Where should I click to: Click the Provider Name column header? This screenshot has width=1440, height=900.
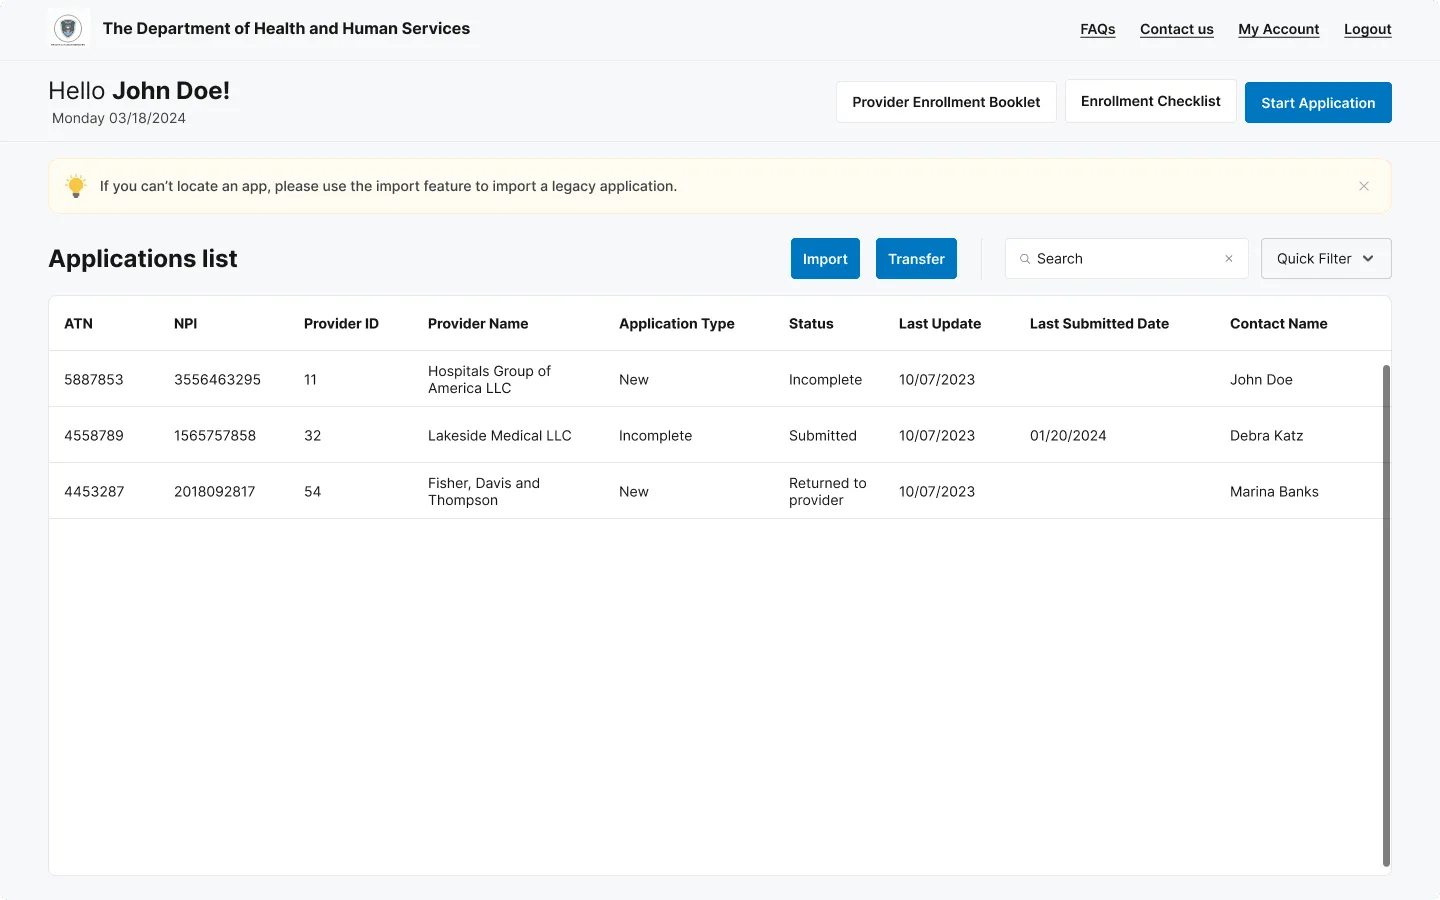click(478, 324)
